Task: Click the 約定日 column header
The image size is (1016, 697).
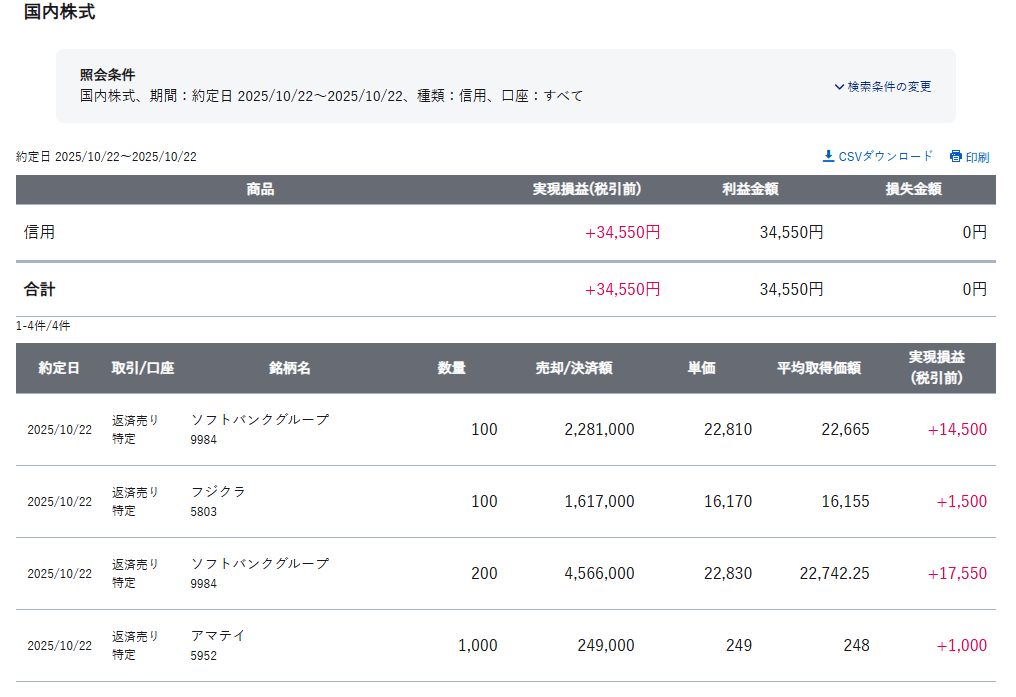Action: 59,368
